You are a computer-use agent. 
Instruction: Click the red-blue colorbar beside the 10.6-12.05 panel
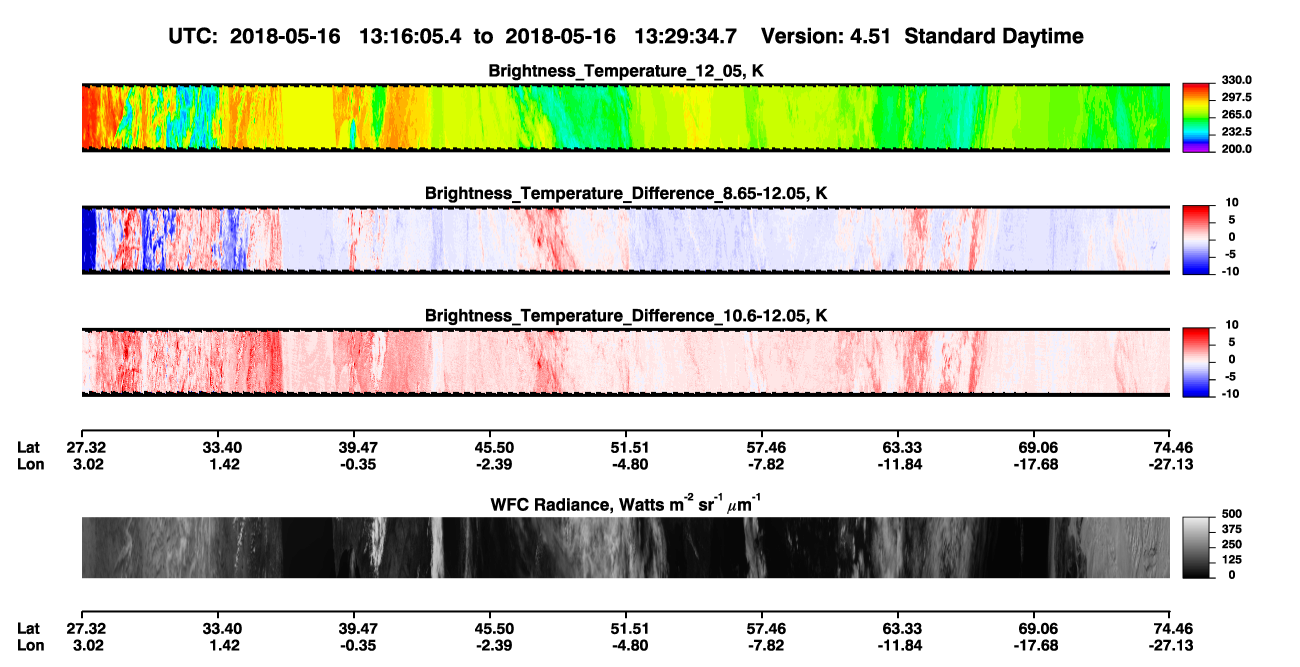1196,362
